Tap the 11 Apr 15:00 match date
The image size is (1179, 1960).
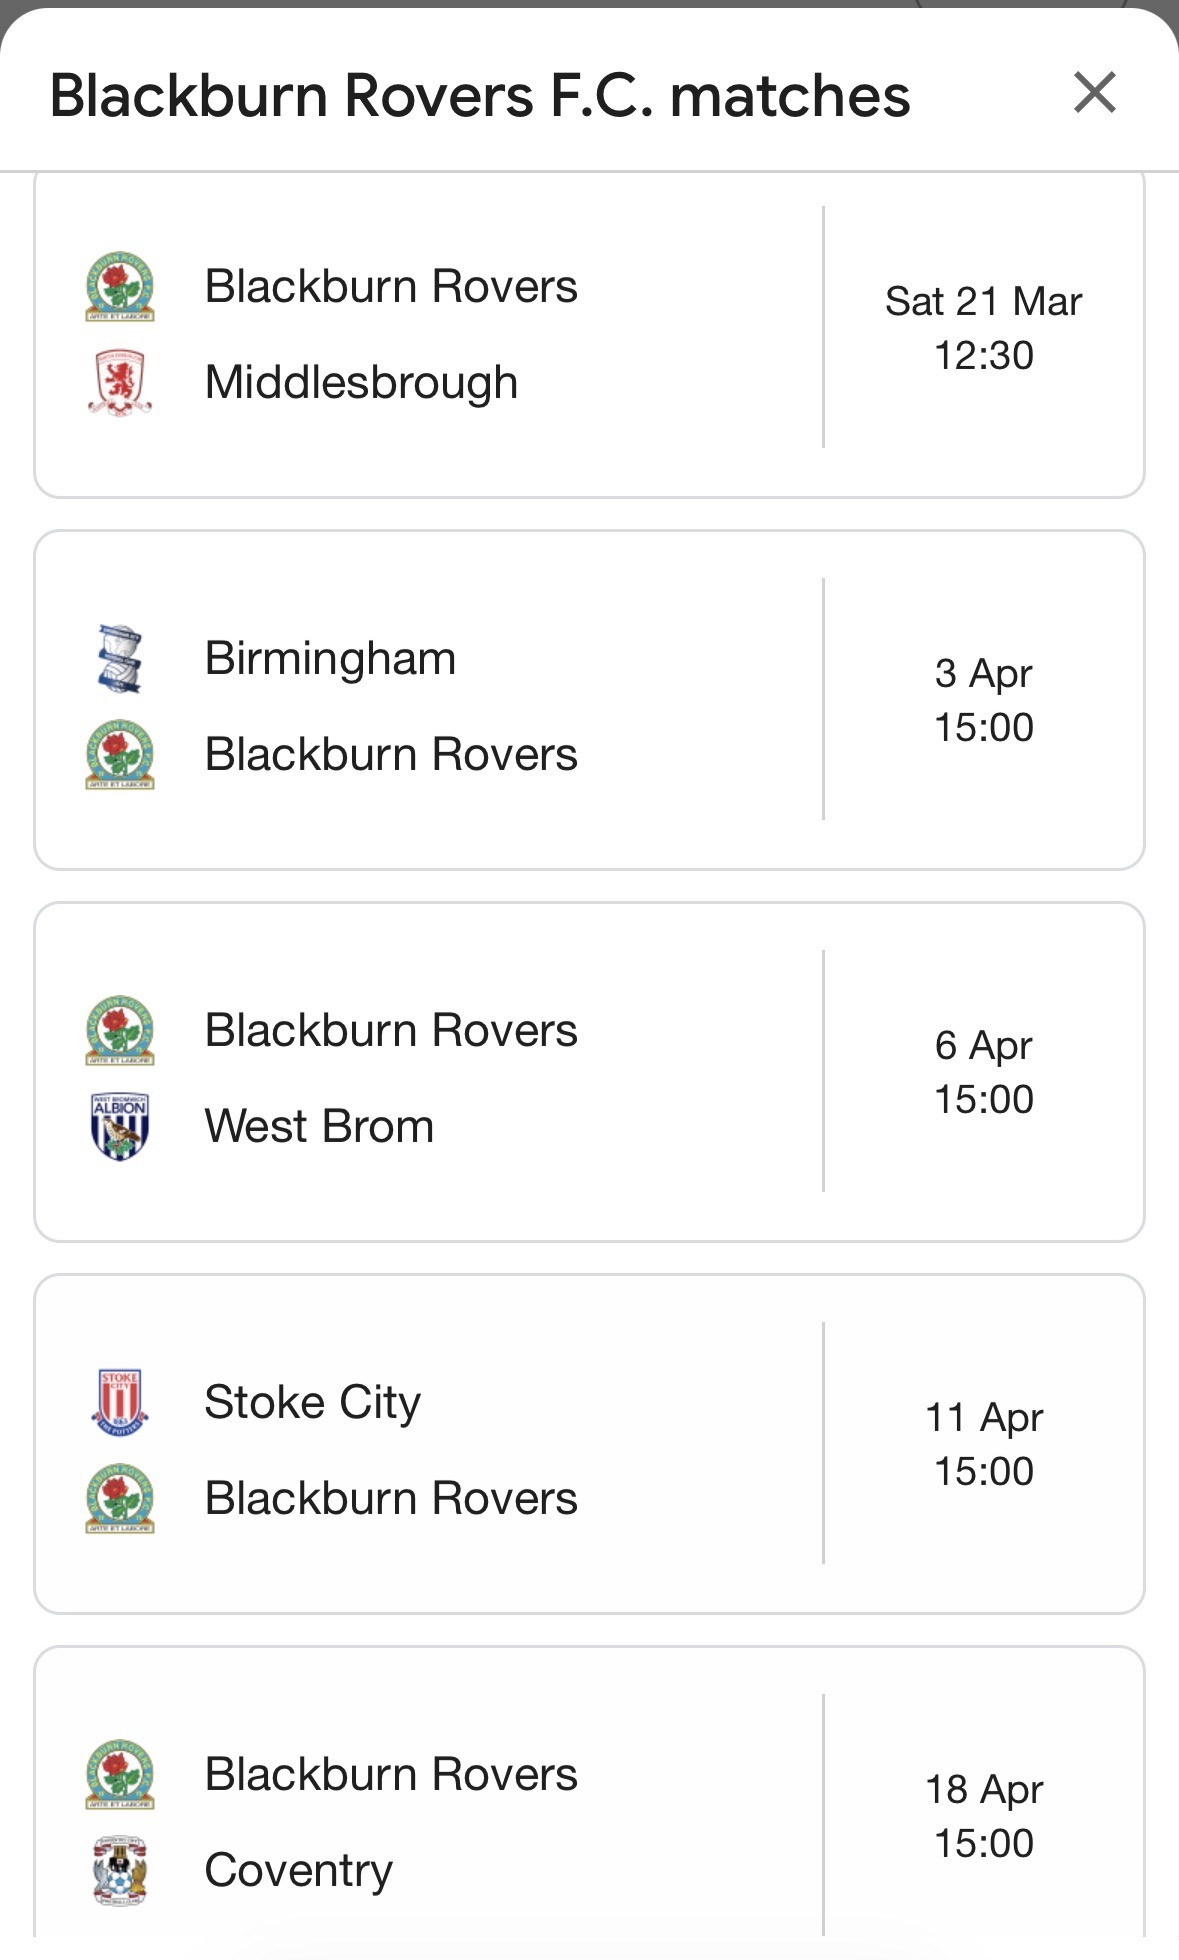coord(983,1444)
